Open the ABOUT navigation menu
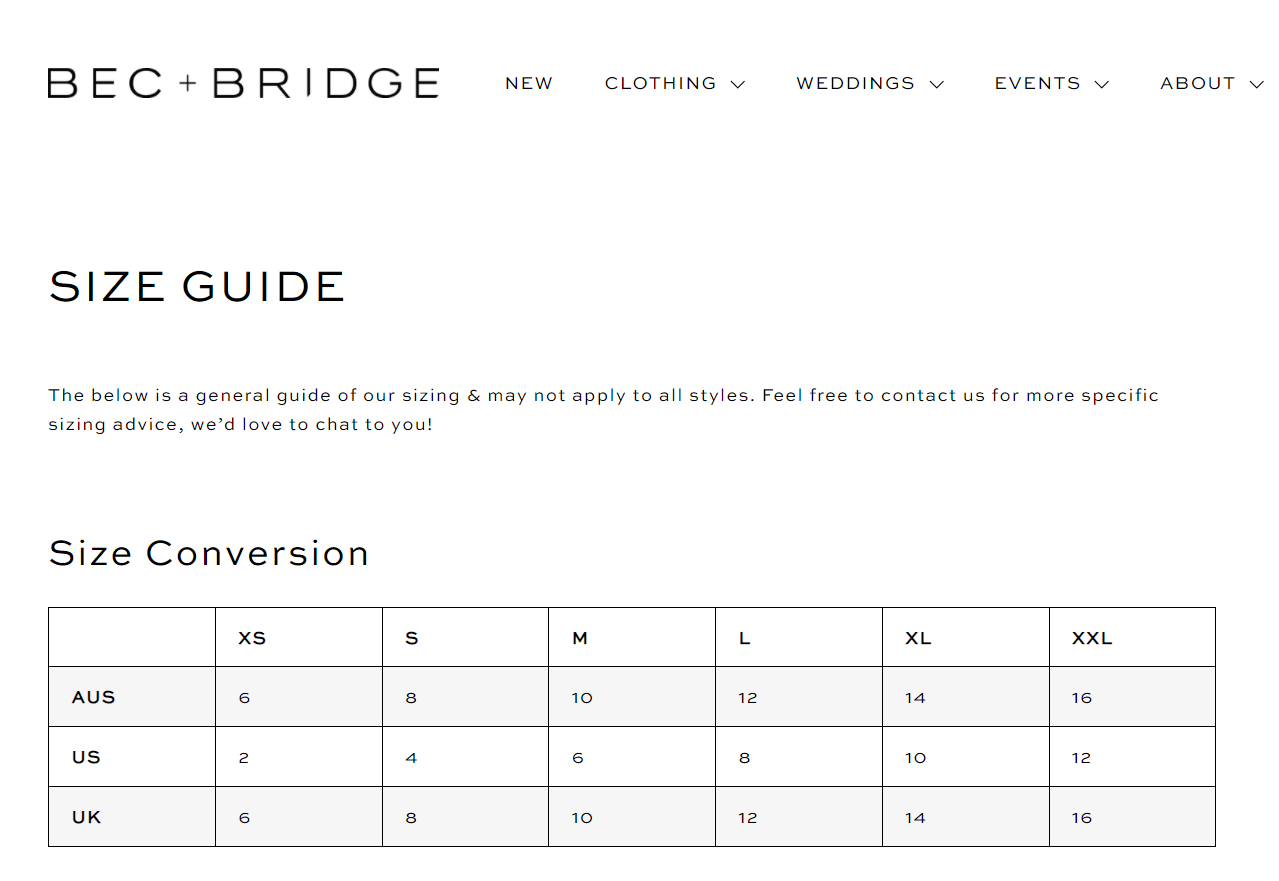The width and height of the screenshot is (1279, 881). (x=1198, y=84)
